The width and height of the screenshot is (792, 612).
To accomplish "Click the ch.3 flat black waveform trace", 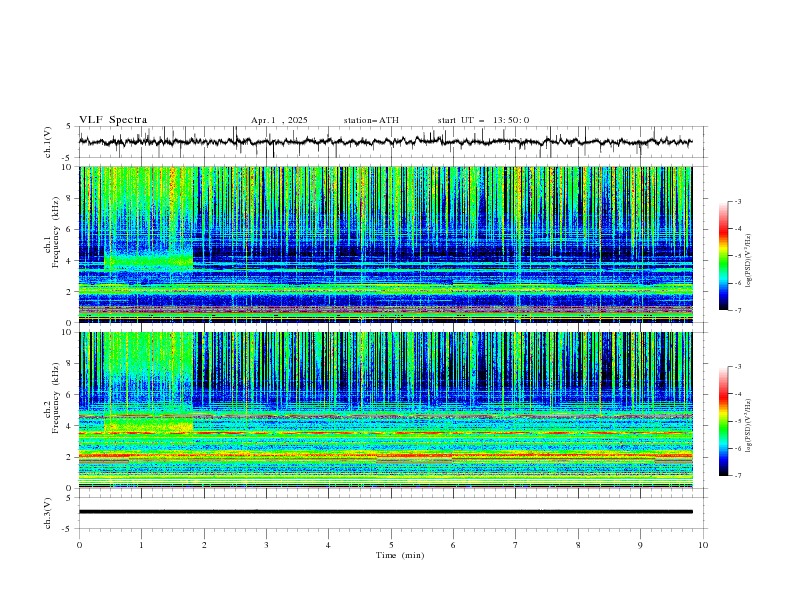I will click(385, 512).
